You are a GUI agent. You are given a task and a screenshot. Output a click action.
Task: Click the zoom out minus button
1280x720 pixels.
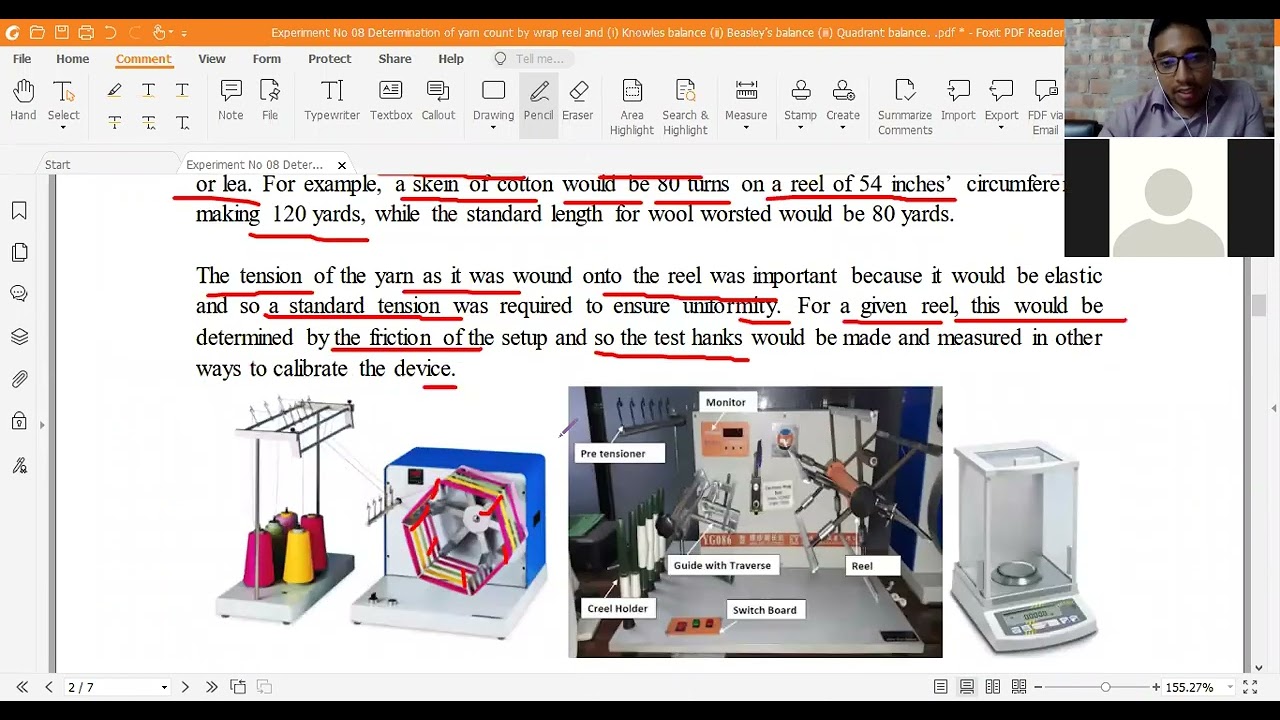tap(1038, 687)
